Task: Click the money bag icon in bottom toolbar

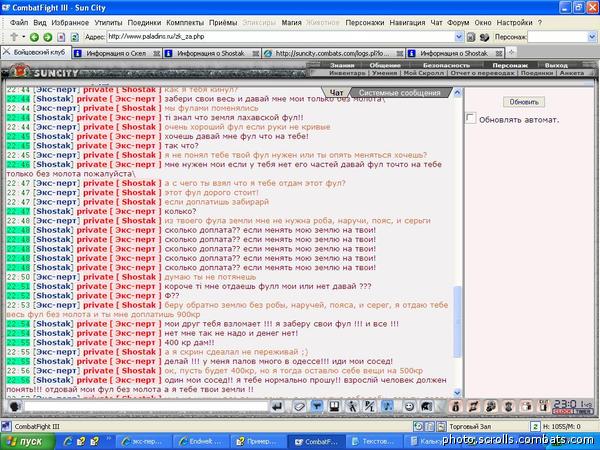Action: coord(455,406)
